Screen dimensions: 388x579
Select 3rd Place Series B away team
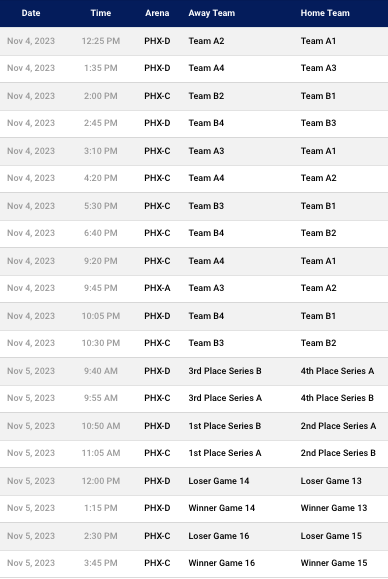(225, 371)
